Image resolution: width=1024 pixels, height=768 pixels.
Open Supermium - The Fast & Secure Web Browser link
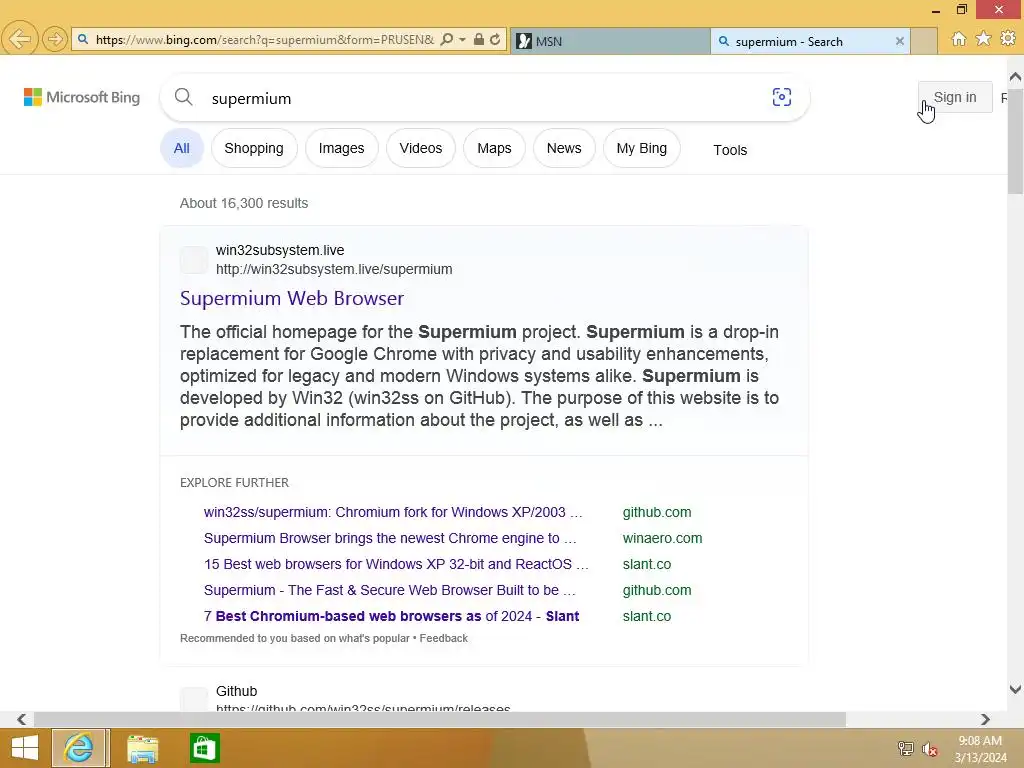390,590
